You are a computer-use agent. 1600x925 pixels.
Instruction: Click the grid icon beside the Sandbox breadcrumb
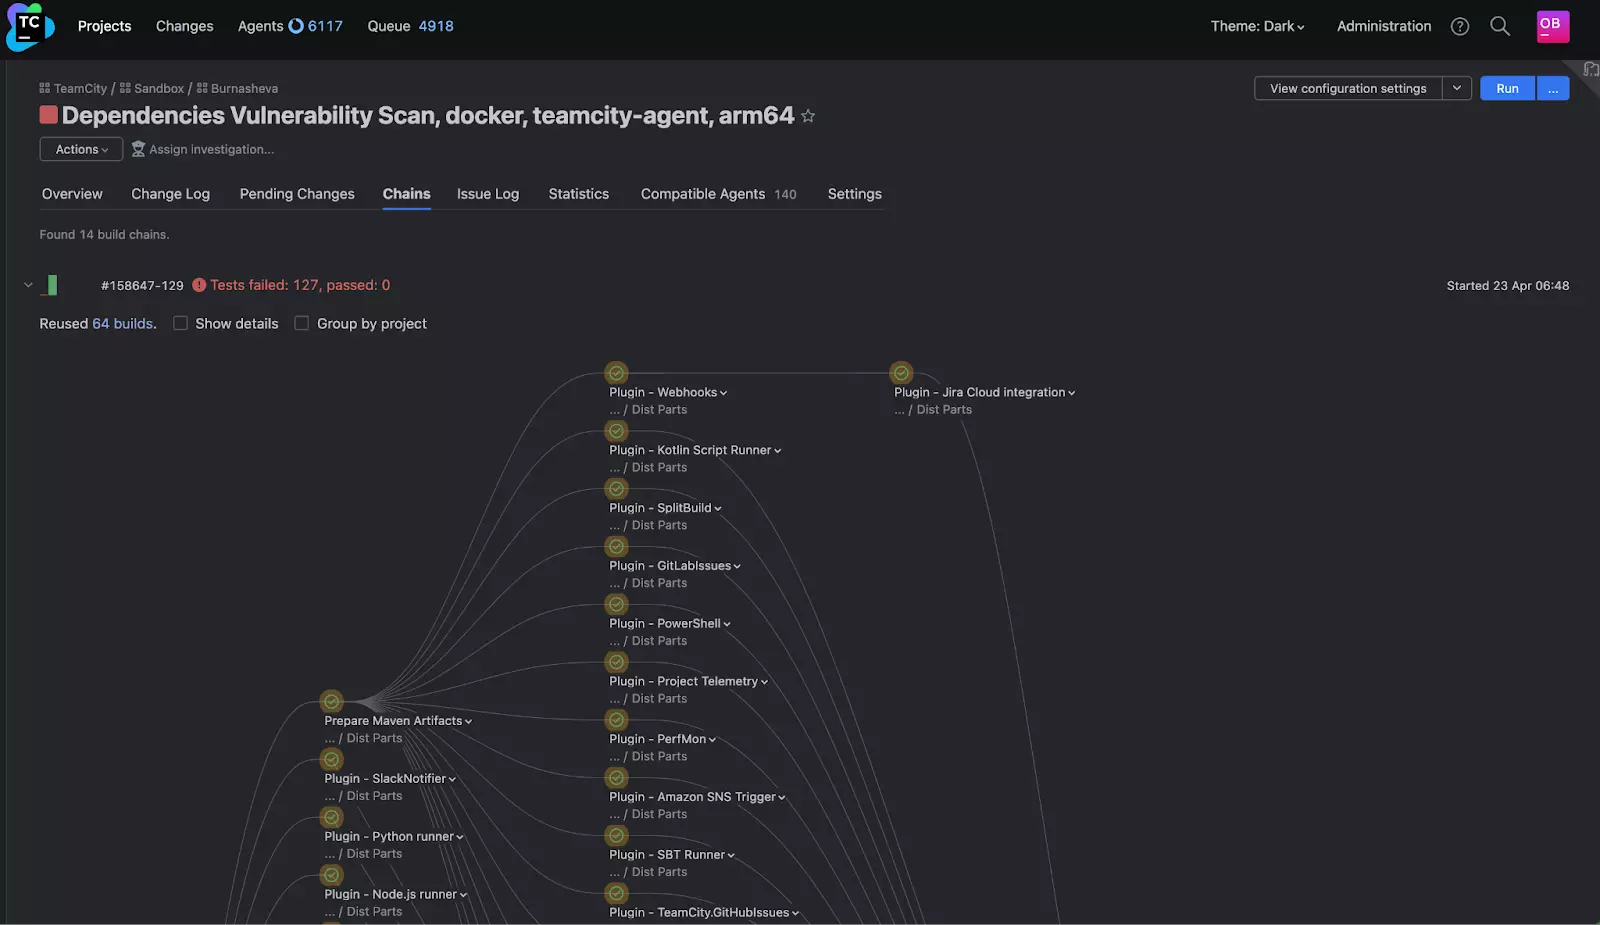pos(124,88)
